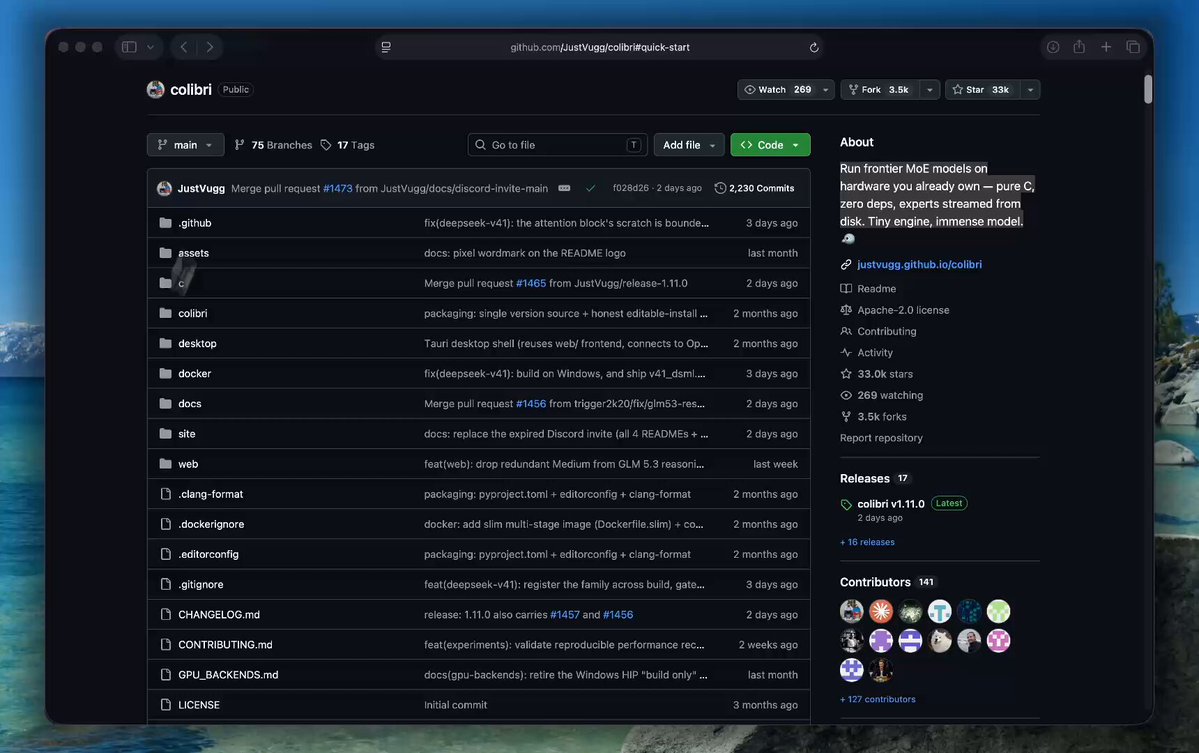This screenshot has width=1199, height=753.
Task: View 17 Tags
Action: (347, 144)
